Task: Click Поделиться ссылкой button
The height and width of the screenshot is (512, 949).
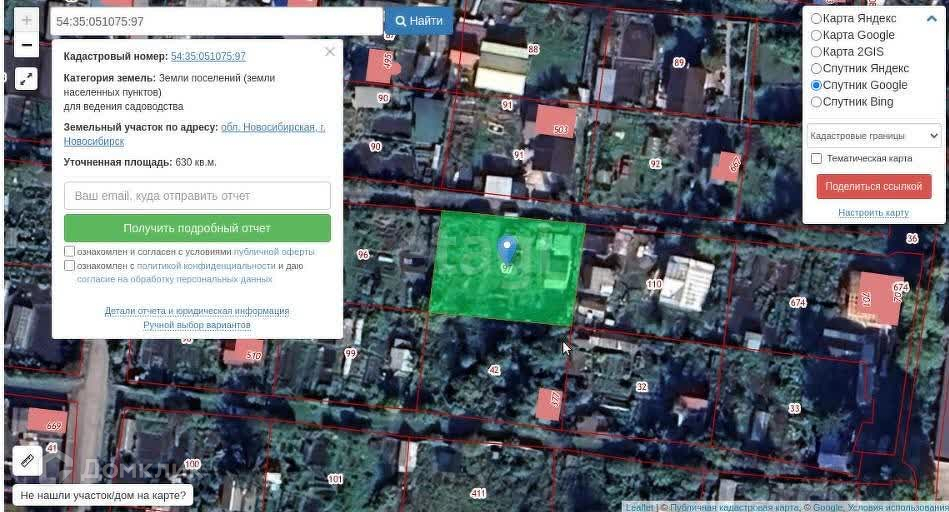Action: click(x=874, y=186)
